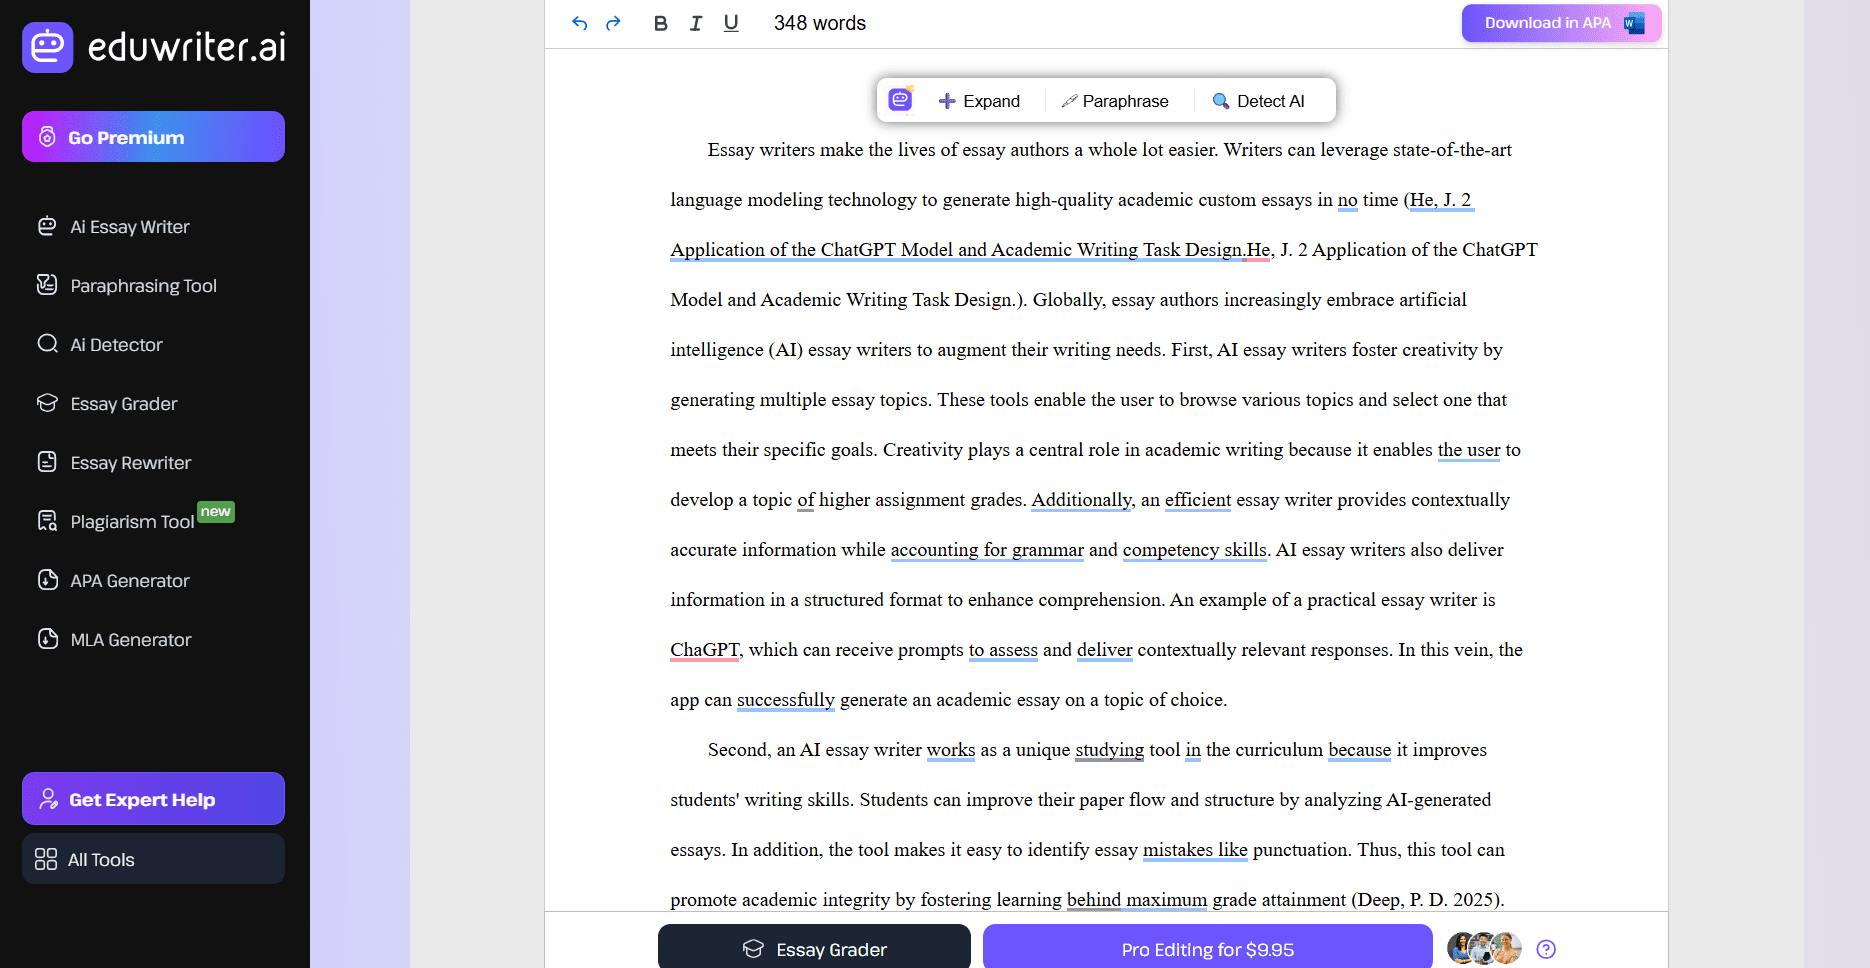Toggle italic formatting
The image size is (1870, 968).
pyautogui.click(x=696, y=22)
